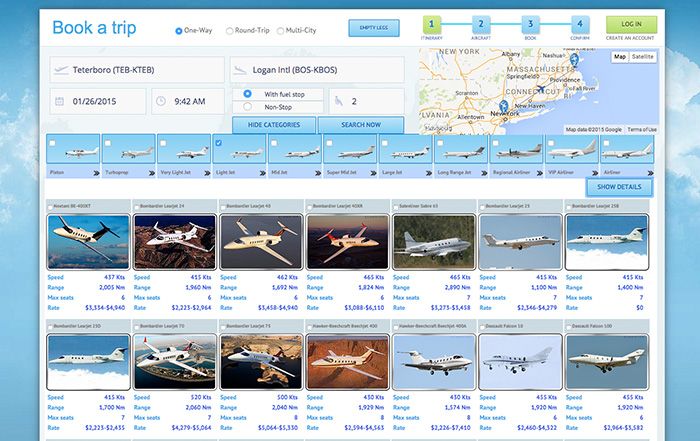Click the VIP Airliner category image

coord(571,149)
